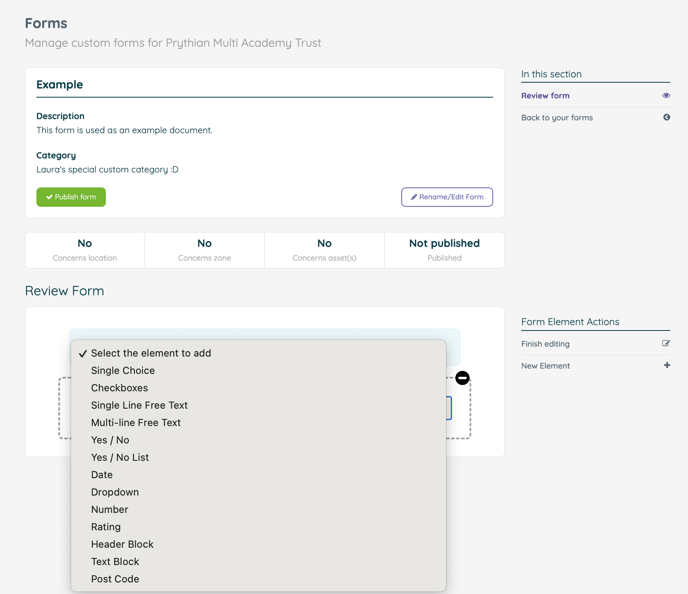Select Dropdown element type
The width and height of the screenshot is (688, 594).
[258, 492]
